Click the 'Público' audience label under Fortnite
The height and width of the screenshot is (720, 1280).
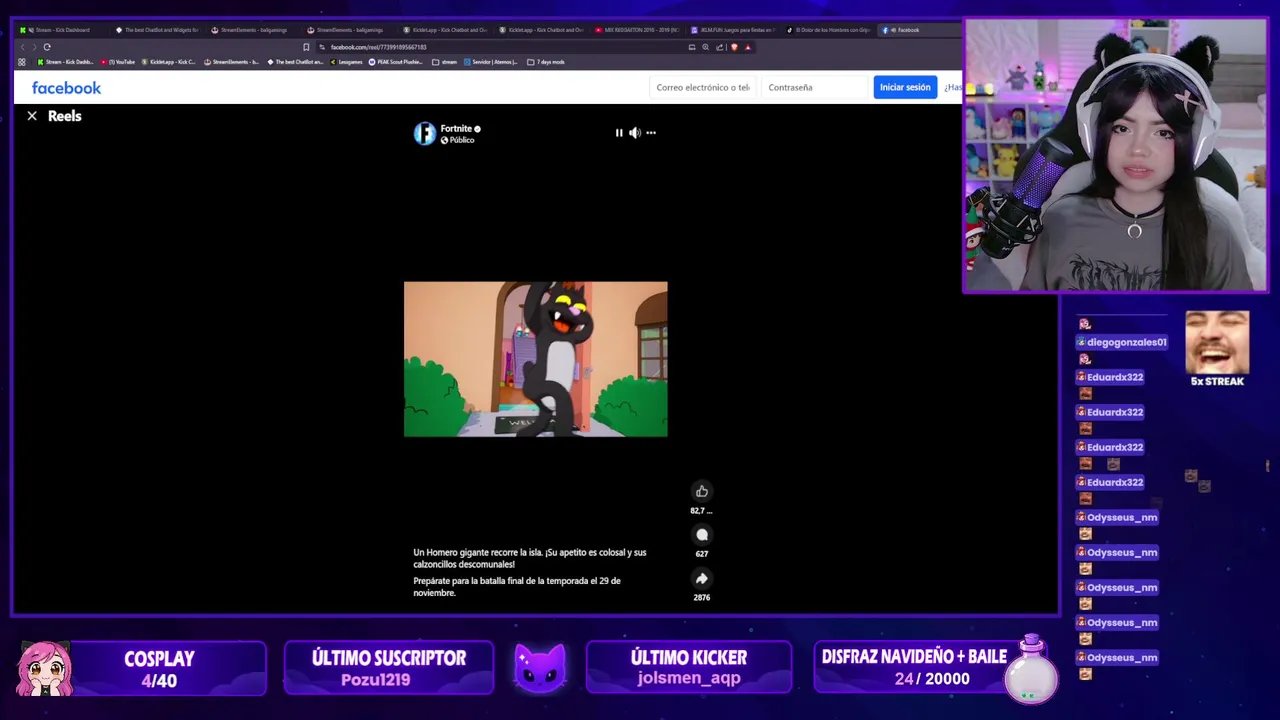462,140
